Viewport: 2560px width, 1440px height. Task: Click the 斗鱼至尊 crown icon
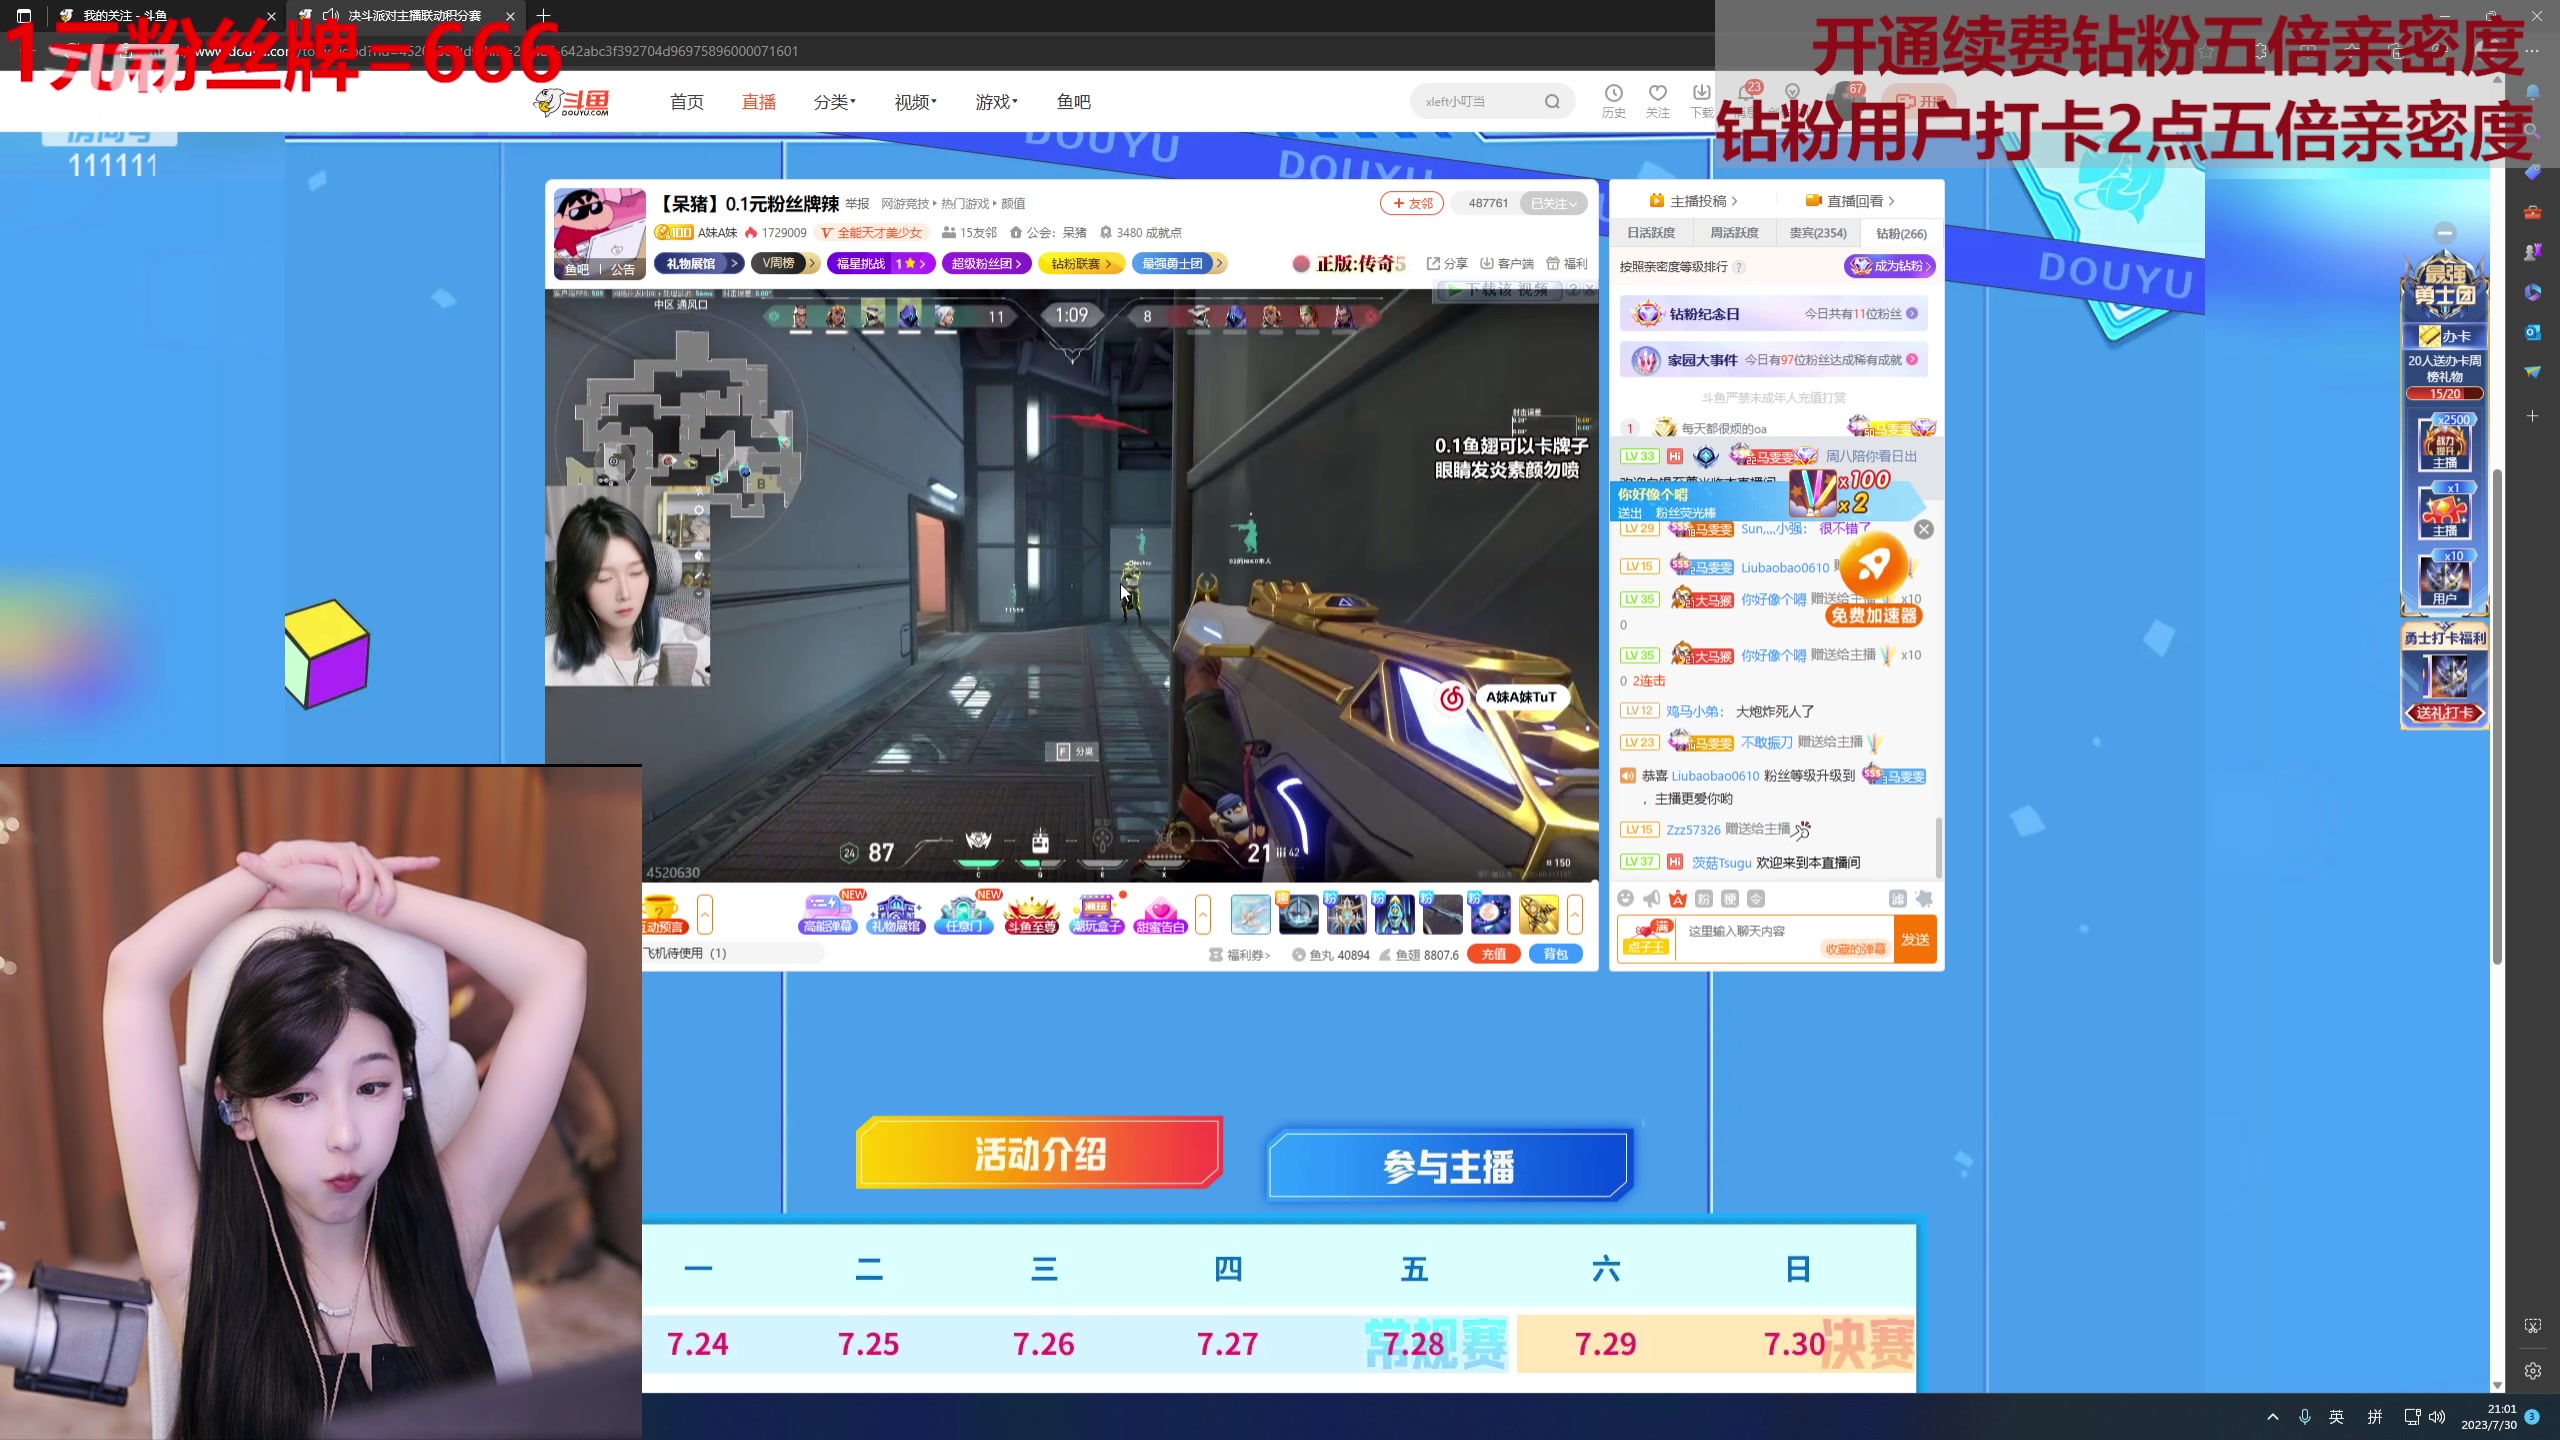(x=1031, y=913)
